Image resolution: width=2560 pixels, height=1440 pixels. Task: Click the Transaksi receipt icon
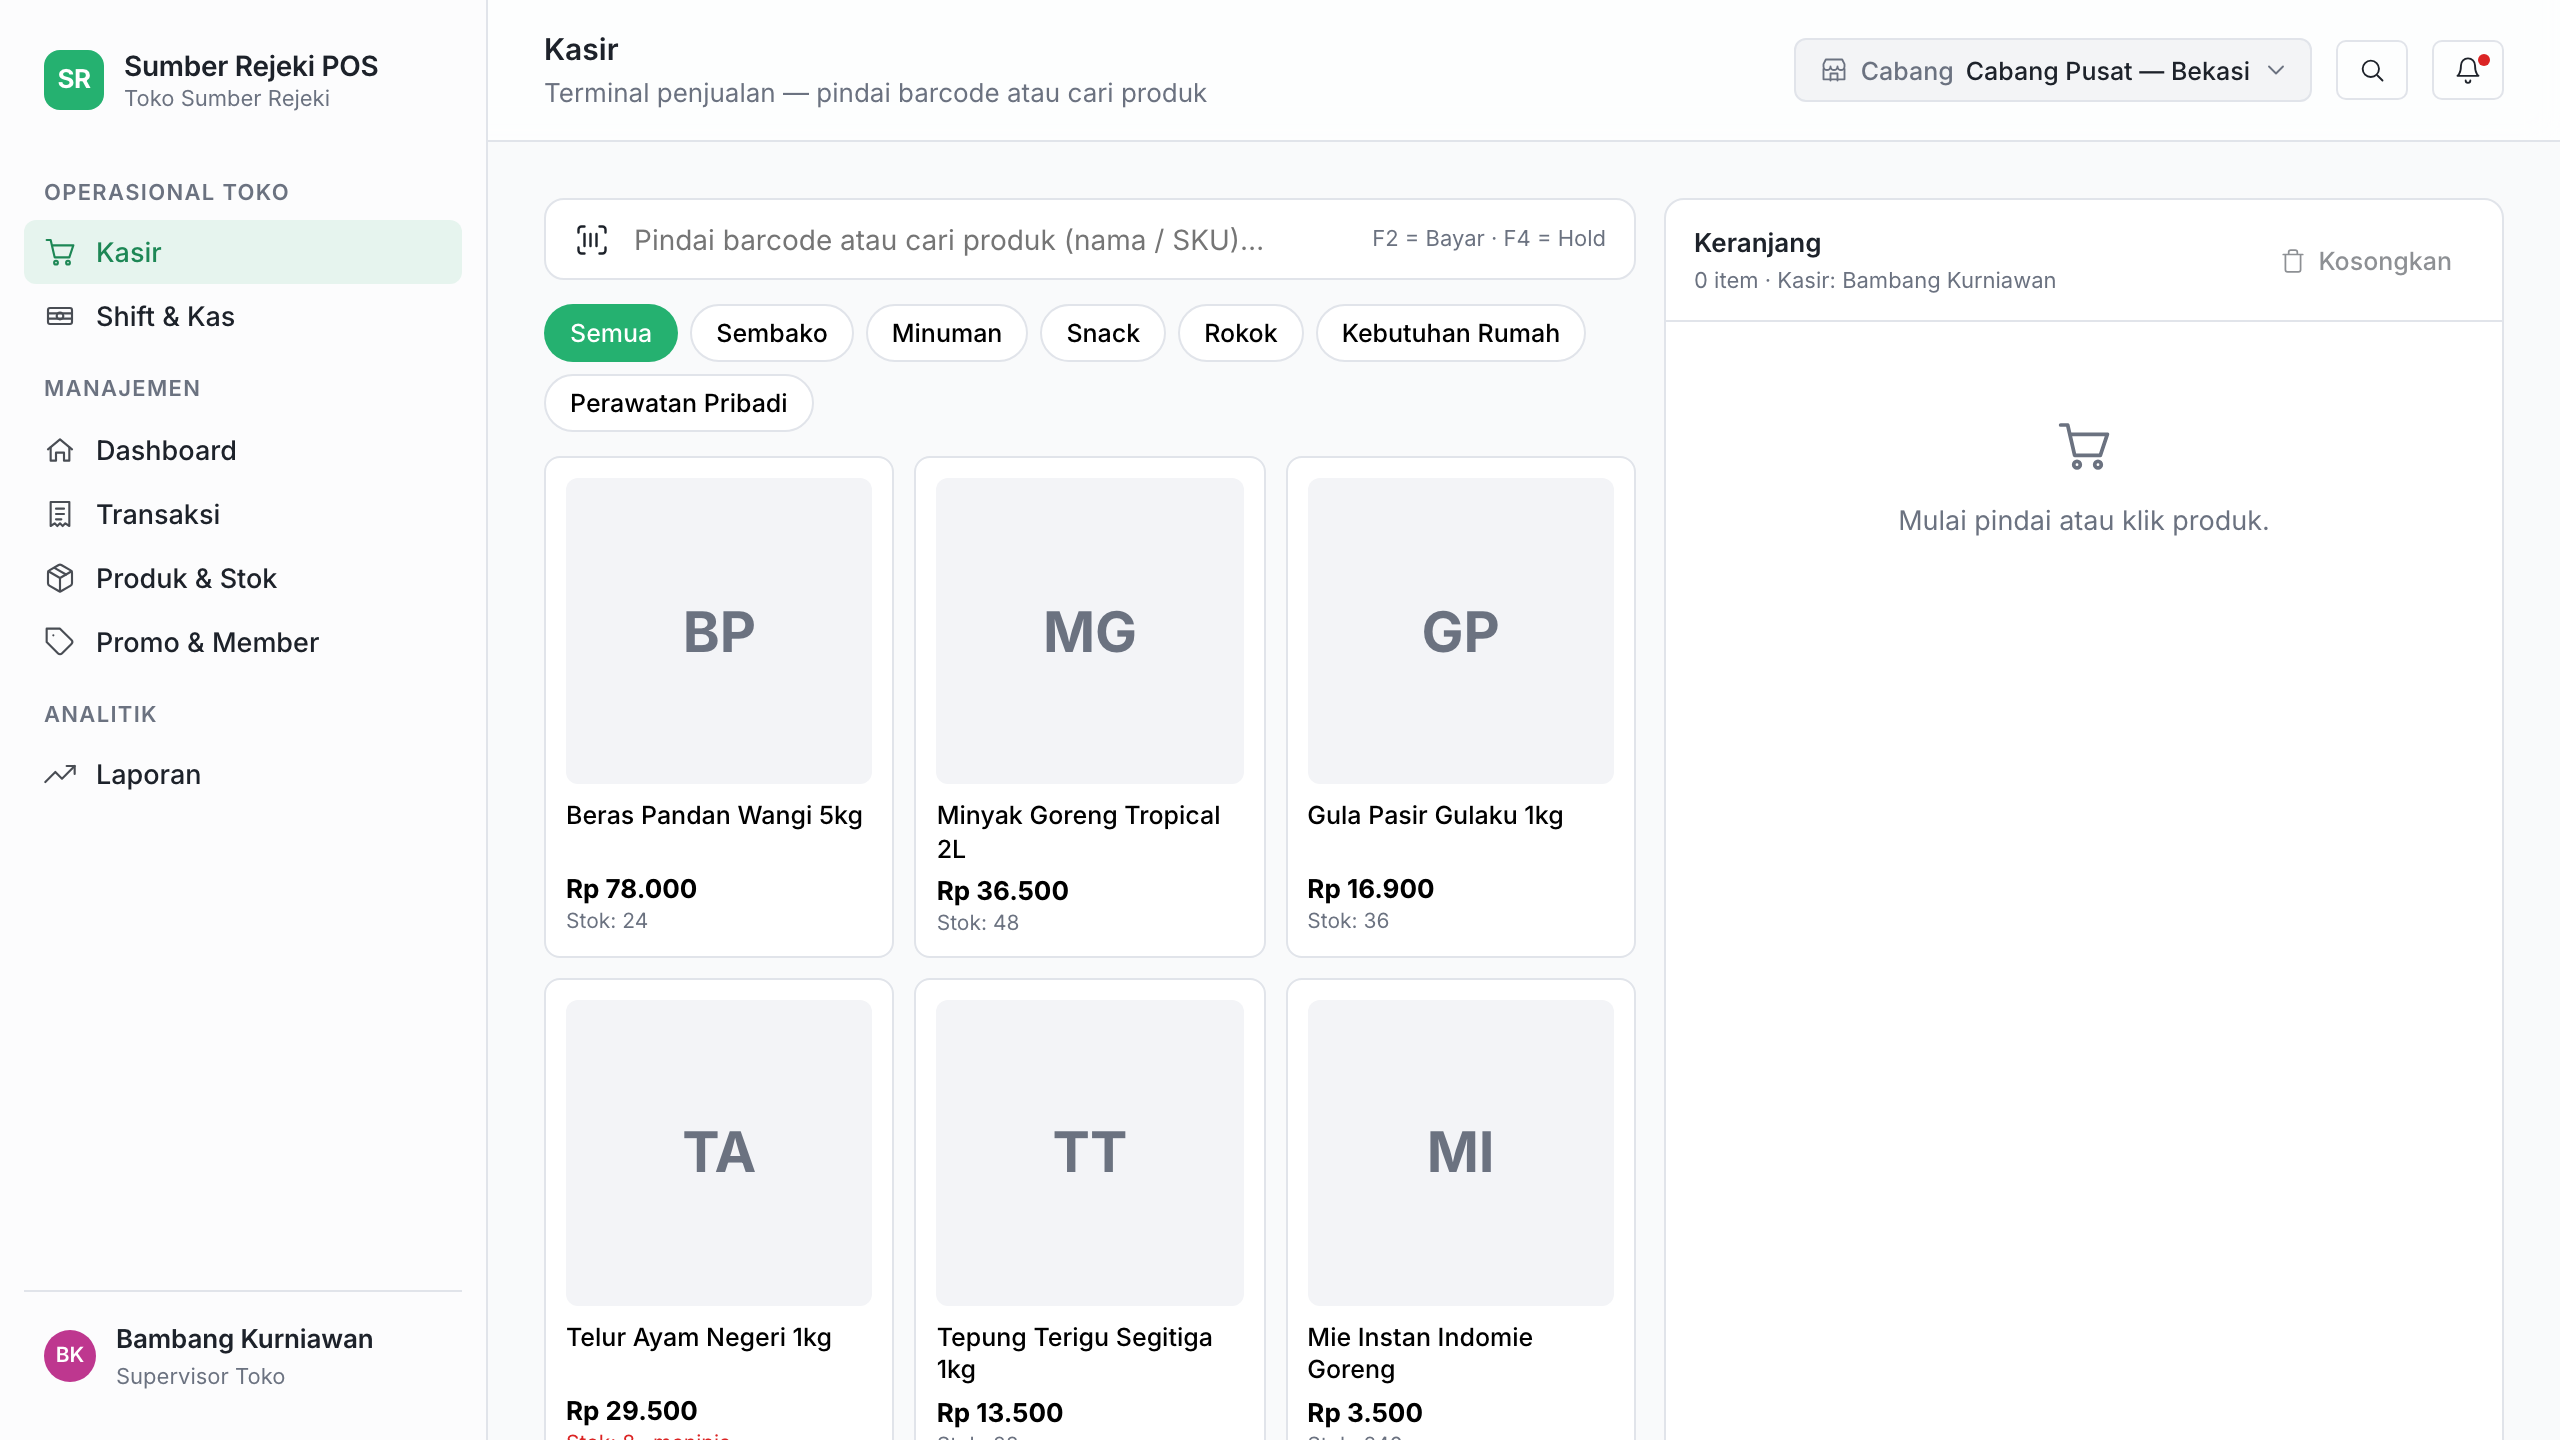60,514
